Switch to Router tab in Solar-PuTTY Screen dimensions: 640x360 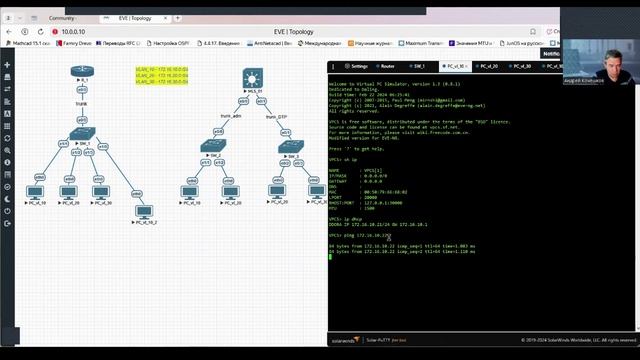pyautogui.click(x=385, y=66)
